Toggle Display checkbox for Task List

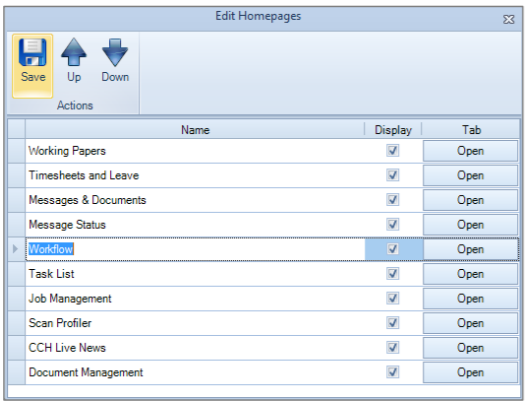(393, 273)
